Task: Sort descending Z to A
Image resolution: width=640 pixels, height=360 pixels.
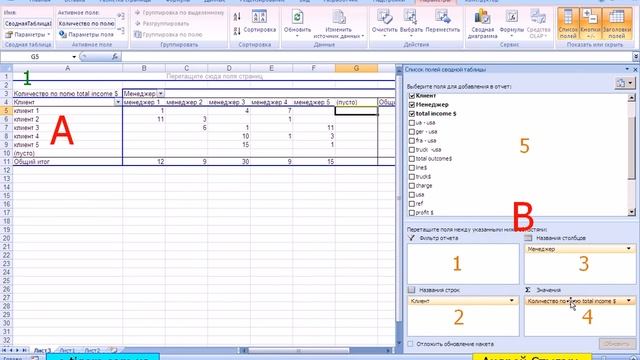Action: click(x=237, y=31)
